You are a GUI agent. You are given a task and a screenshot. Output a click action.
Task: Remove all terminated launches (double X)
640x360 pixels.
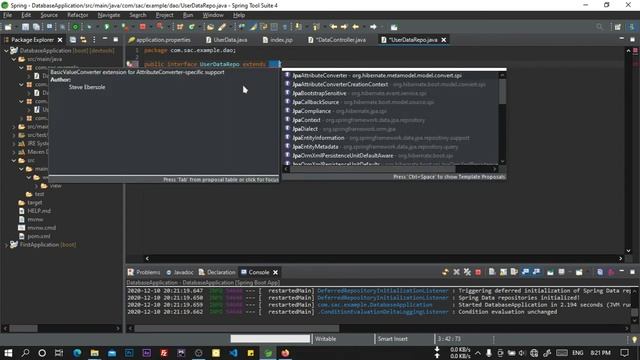tap(467, 272)
